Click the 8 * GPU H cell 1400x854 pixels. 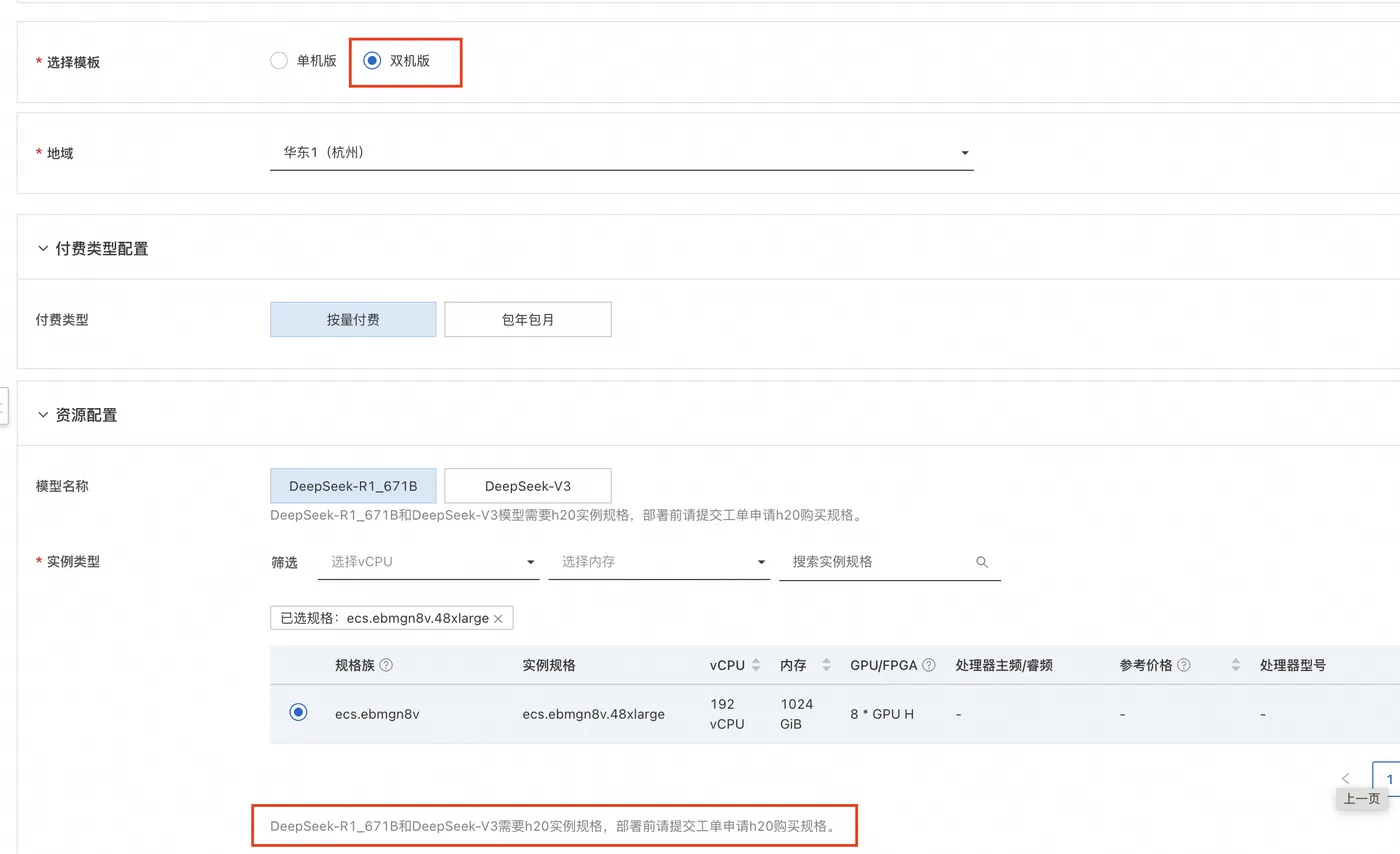point(882,714)
